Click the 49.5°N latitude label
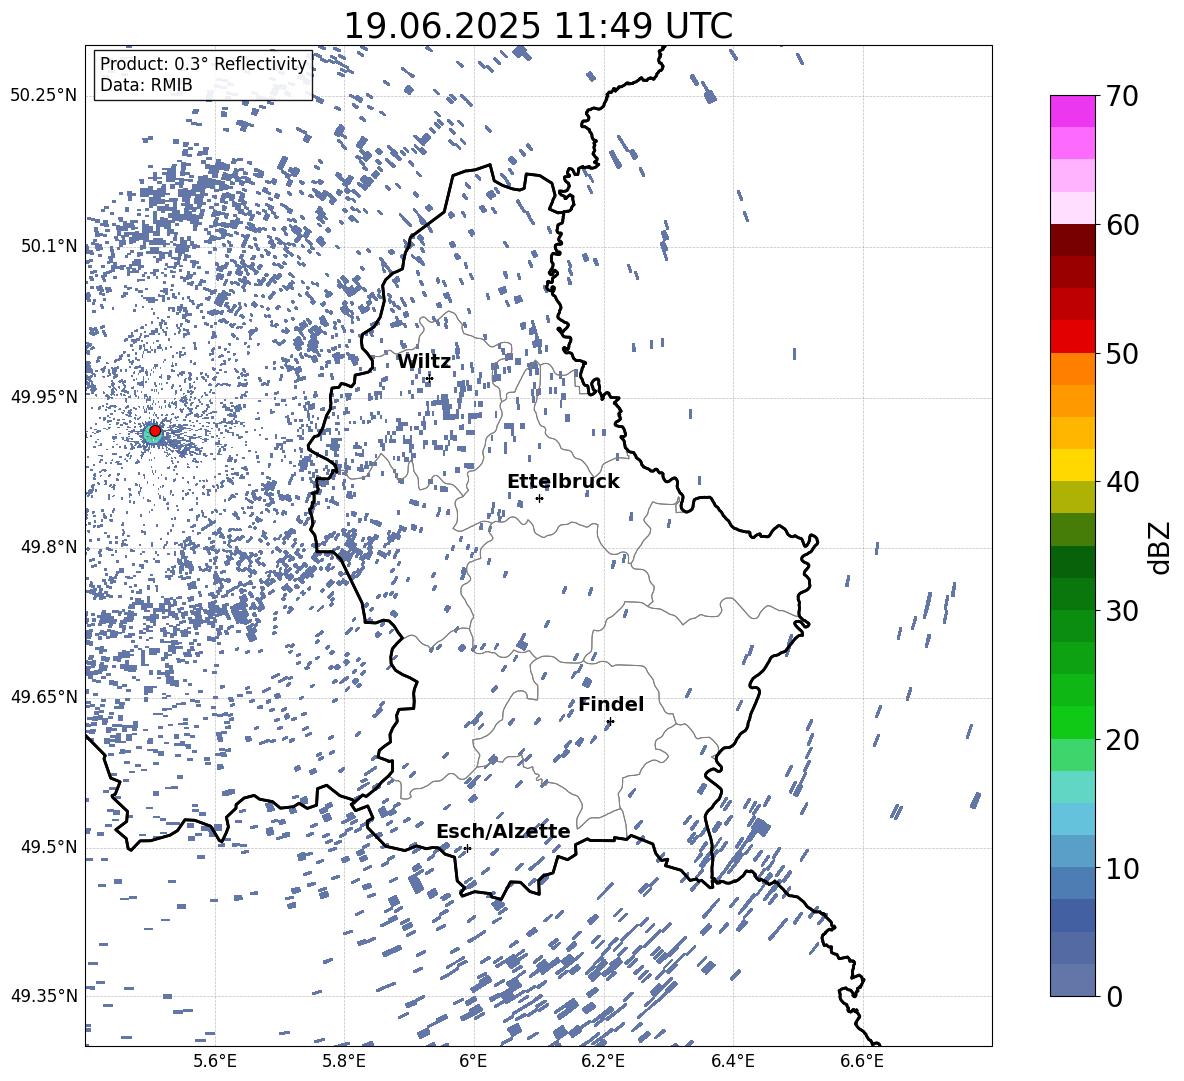 click(49, 847)
